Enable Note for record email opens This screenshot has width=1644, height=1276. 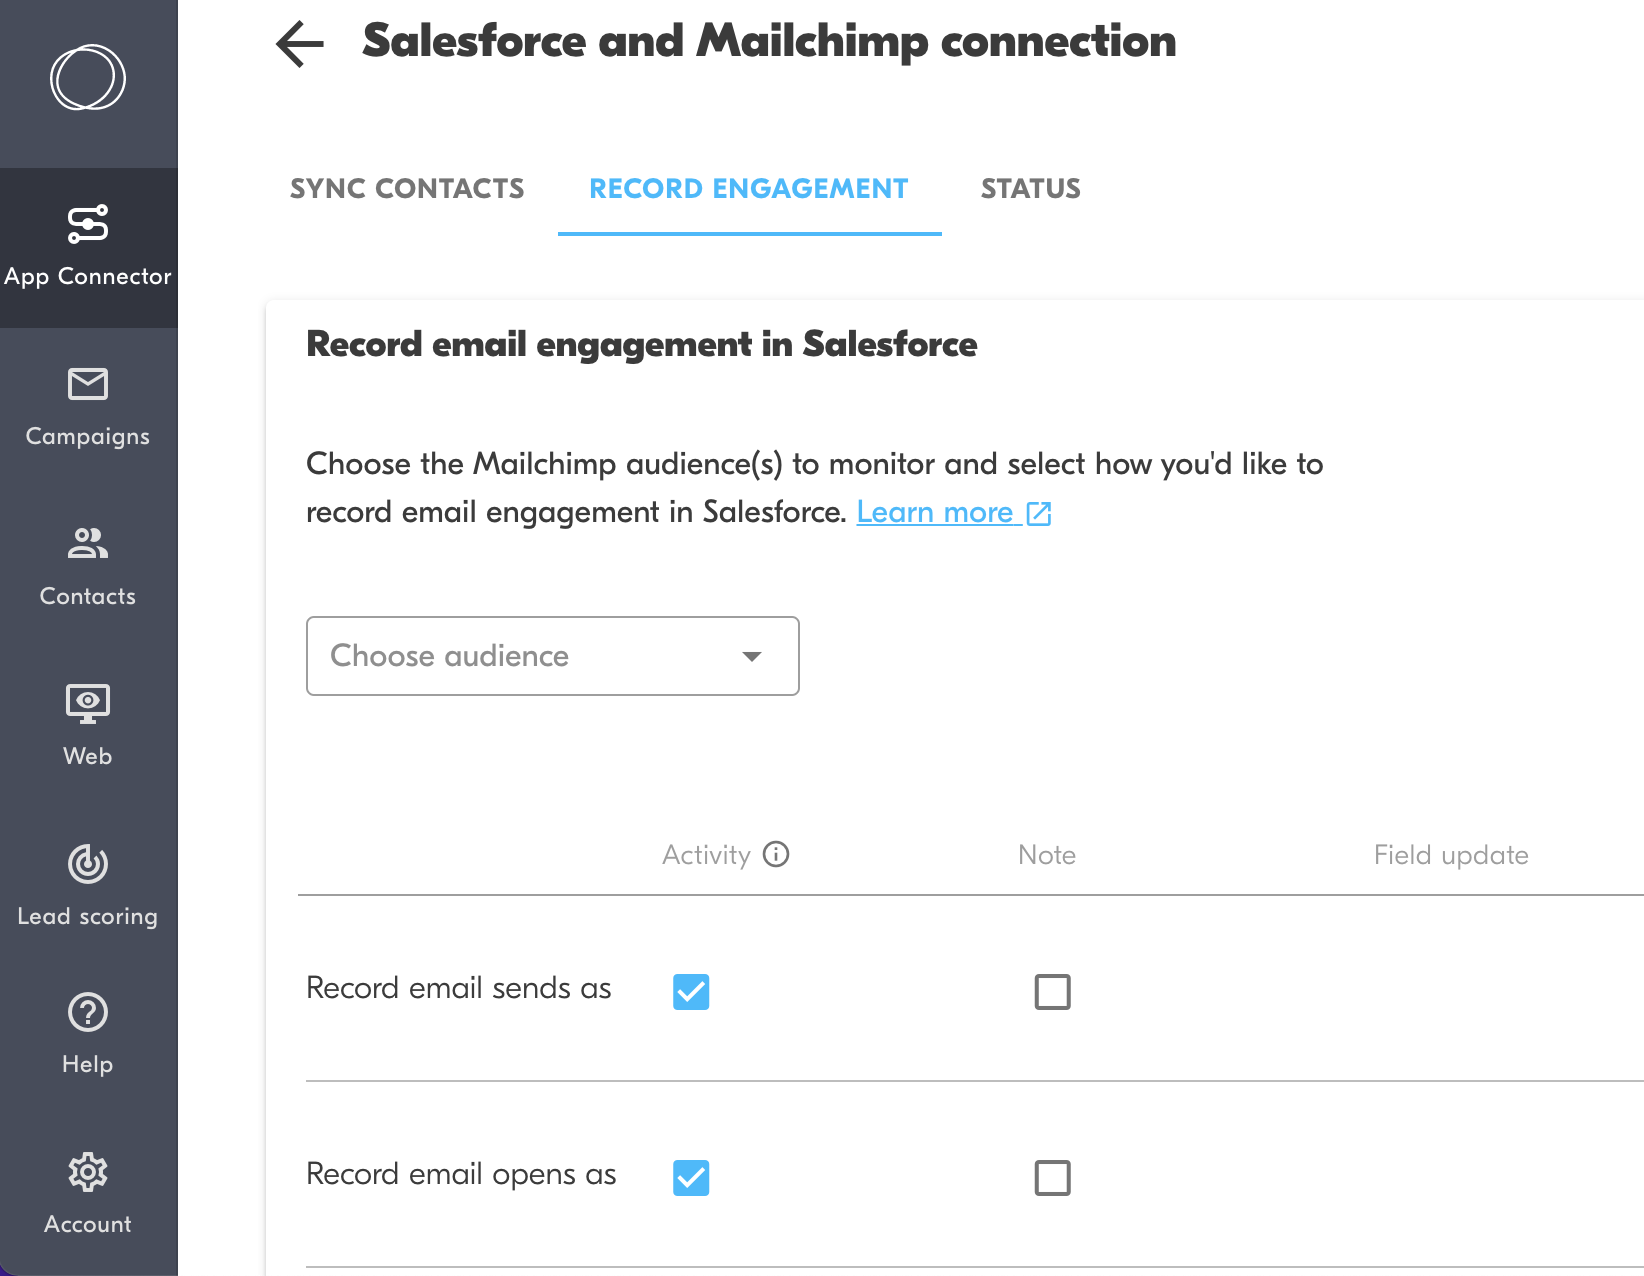click(1052, 1177)
